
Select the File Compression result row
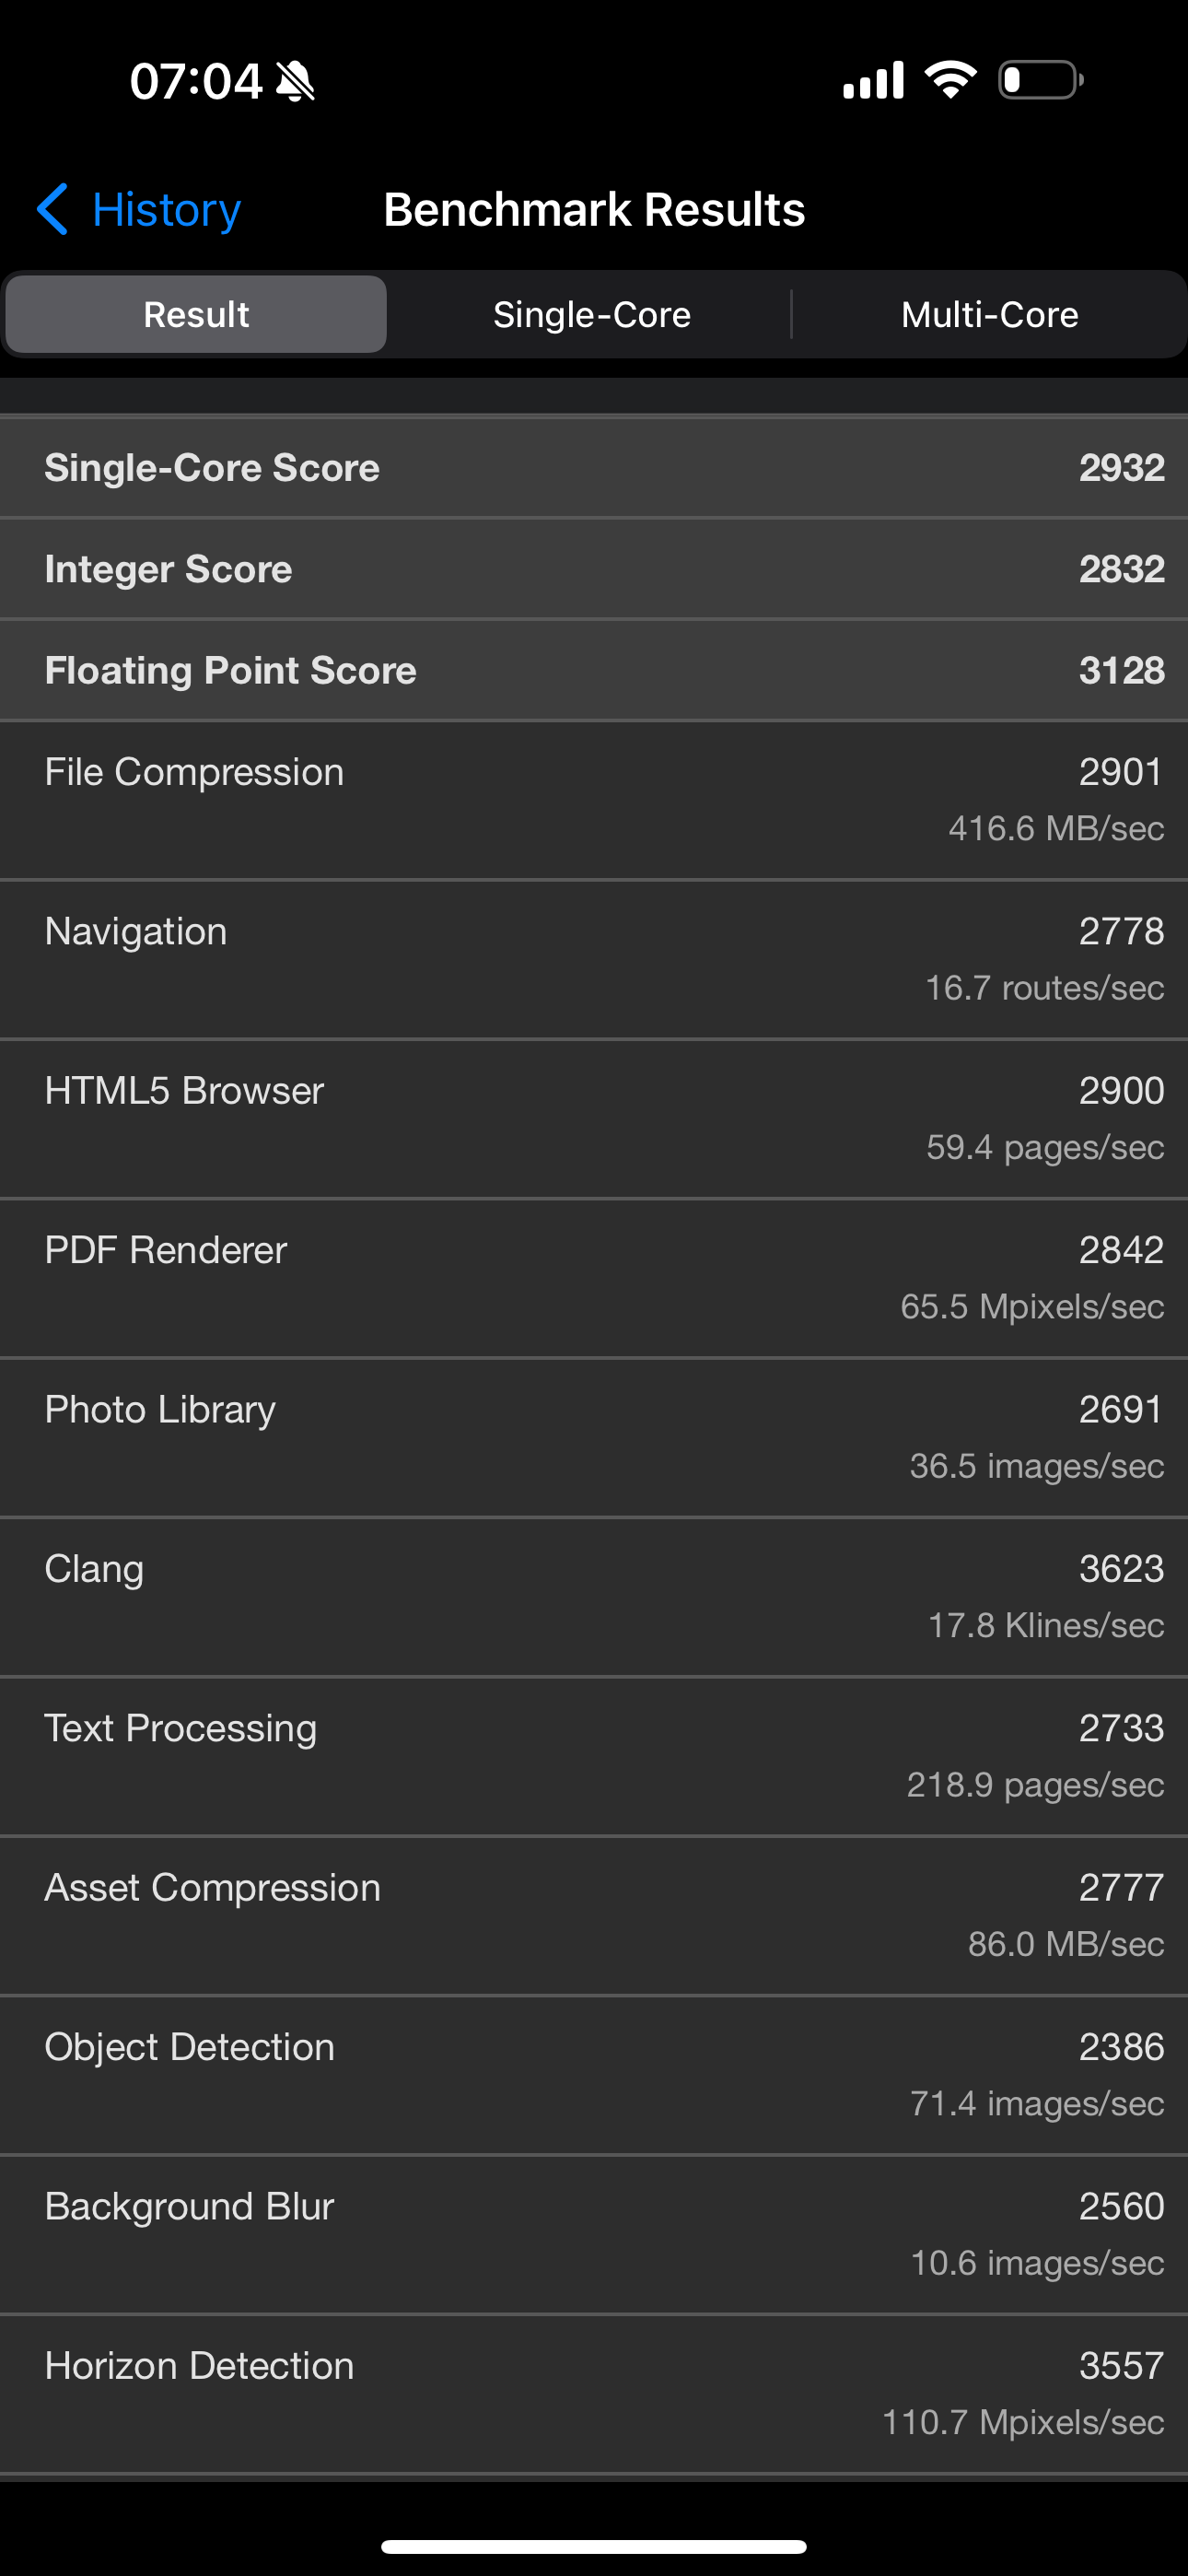(x=594, y=799)
